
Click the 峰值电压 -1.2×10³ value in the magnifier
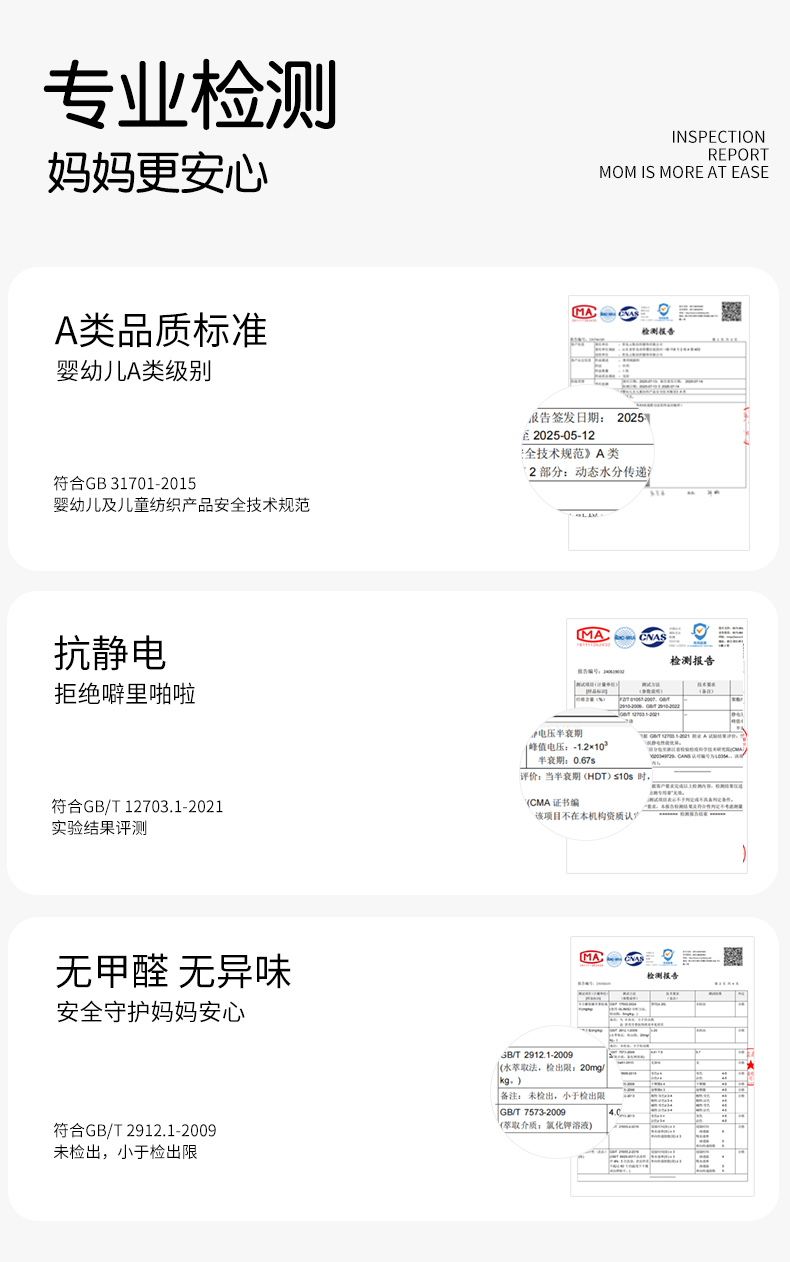tap(568, 746)
